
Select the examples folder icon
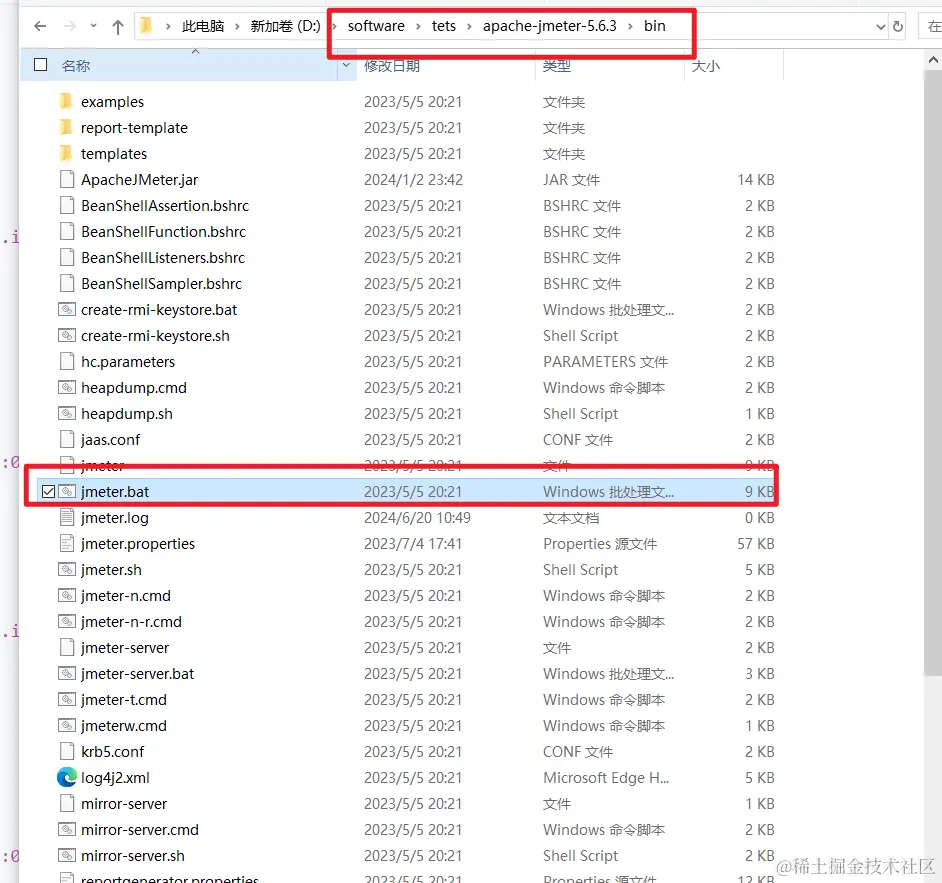point(67,102)
